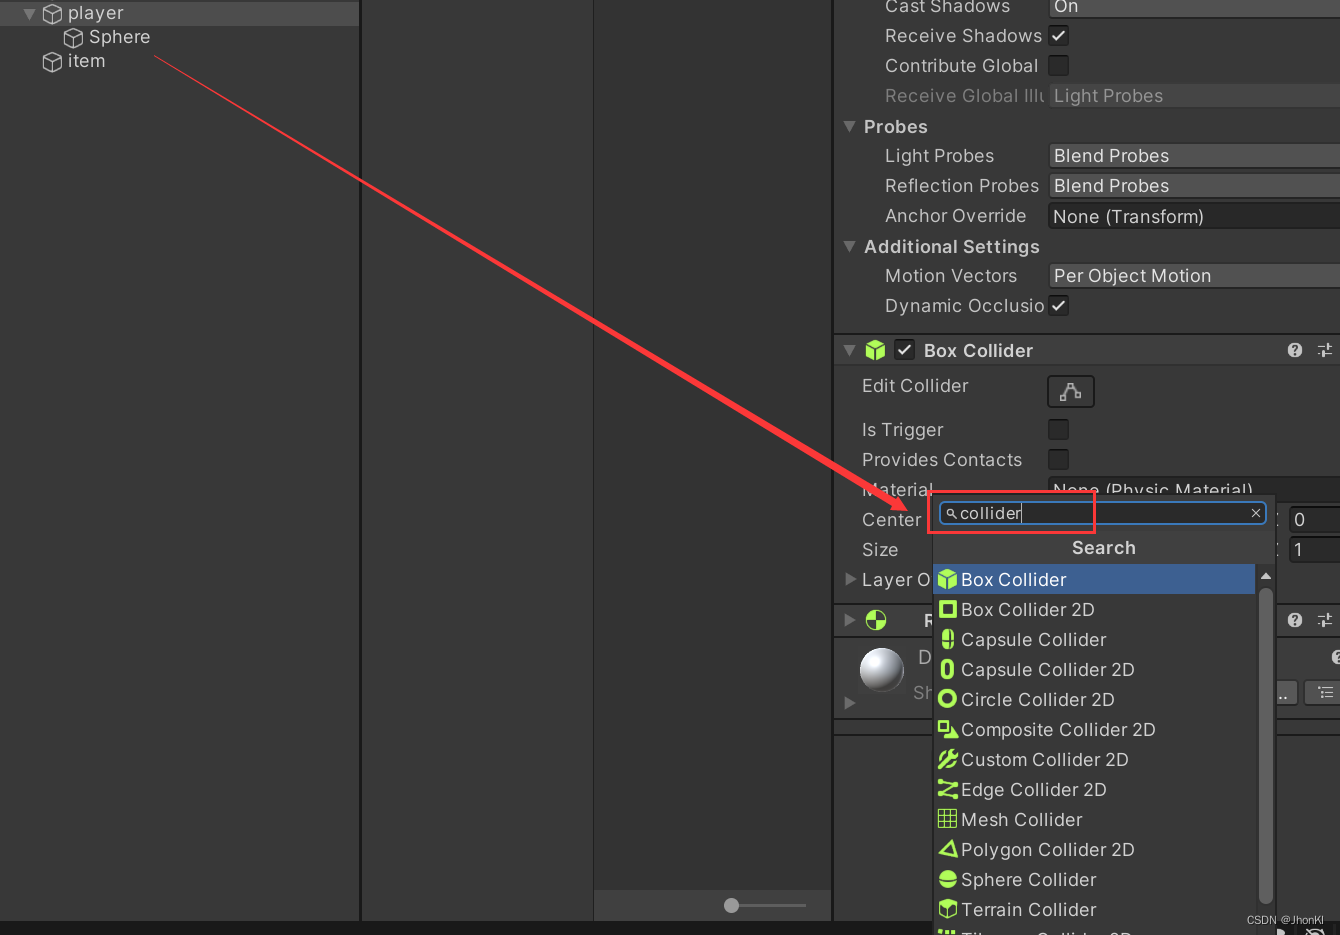The image size is (1340, 935).
Task: Click the Box Collider 2D square icon
Action: point(948,609)
